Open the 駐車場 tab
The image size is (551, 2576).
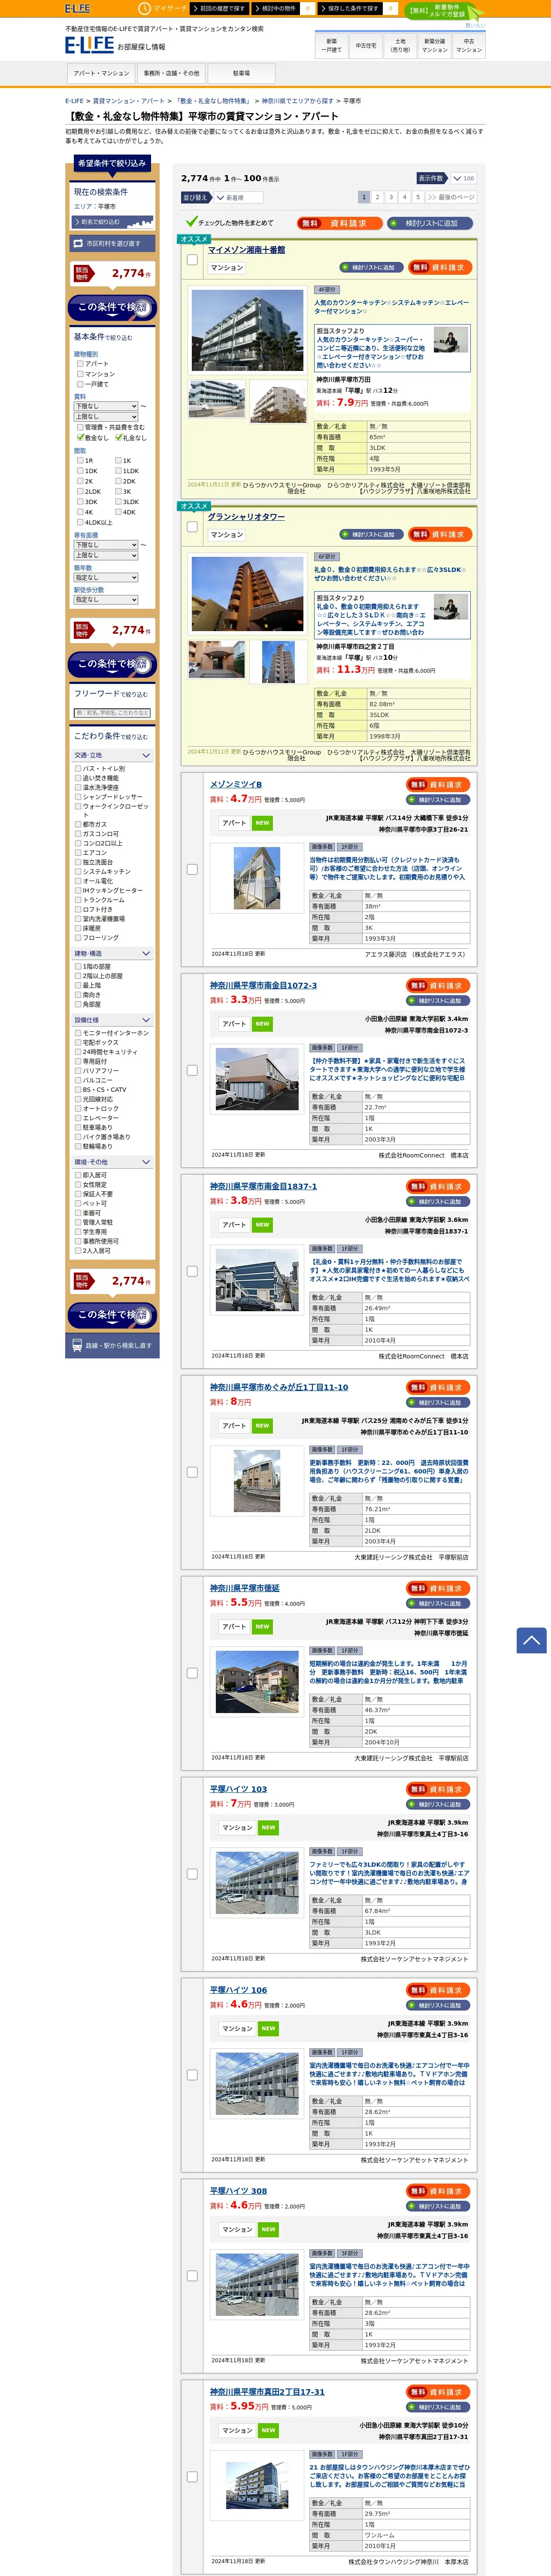[242, 73]
